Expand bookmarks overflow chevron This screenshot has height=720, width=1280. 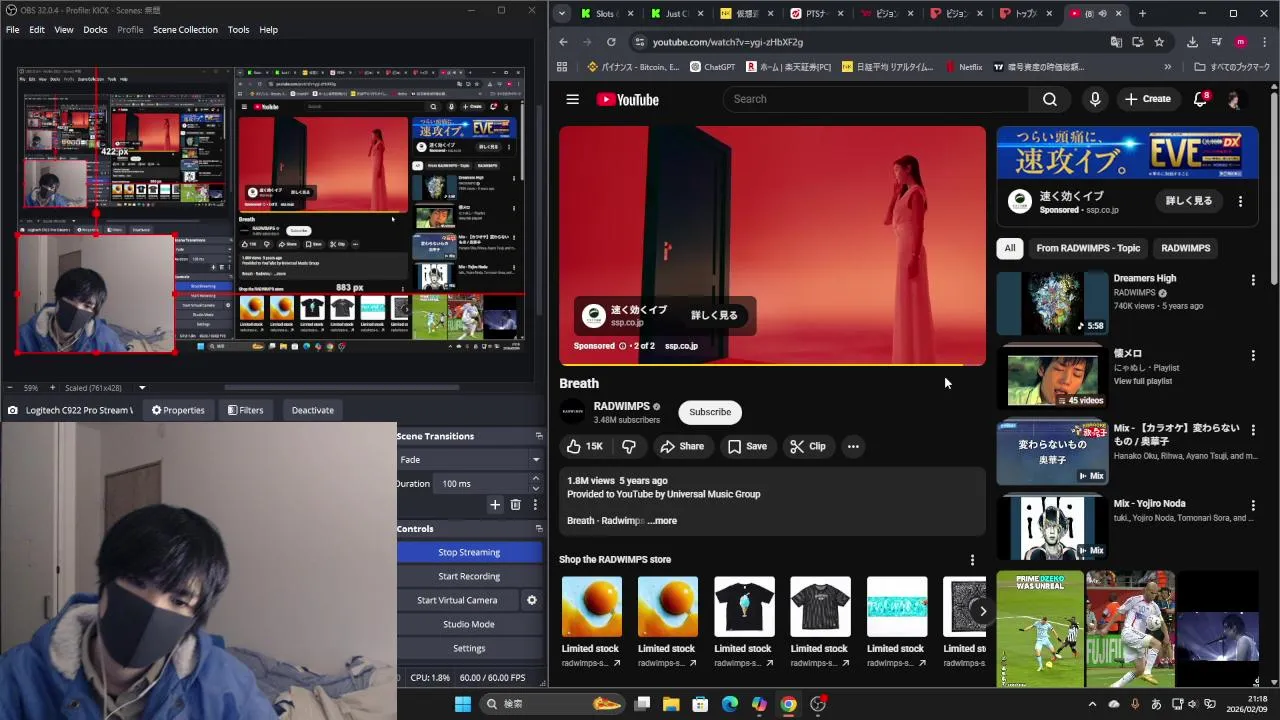coord(1167,67)
